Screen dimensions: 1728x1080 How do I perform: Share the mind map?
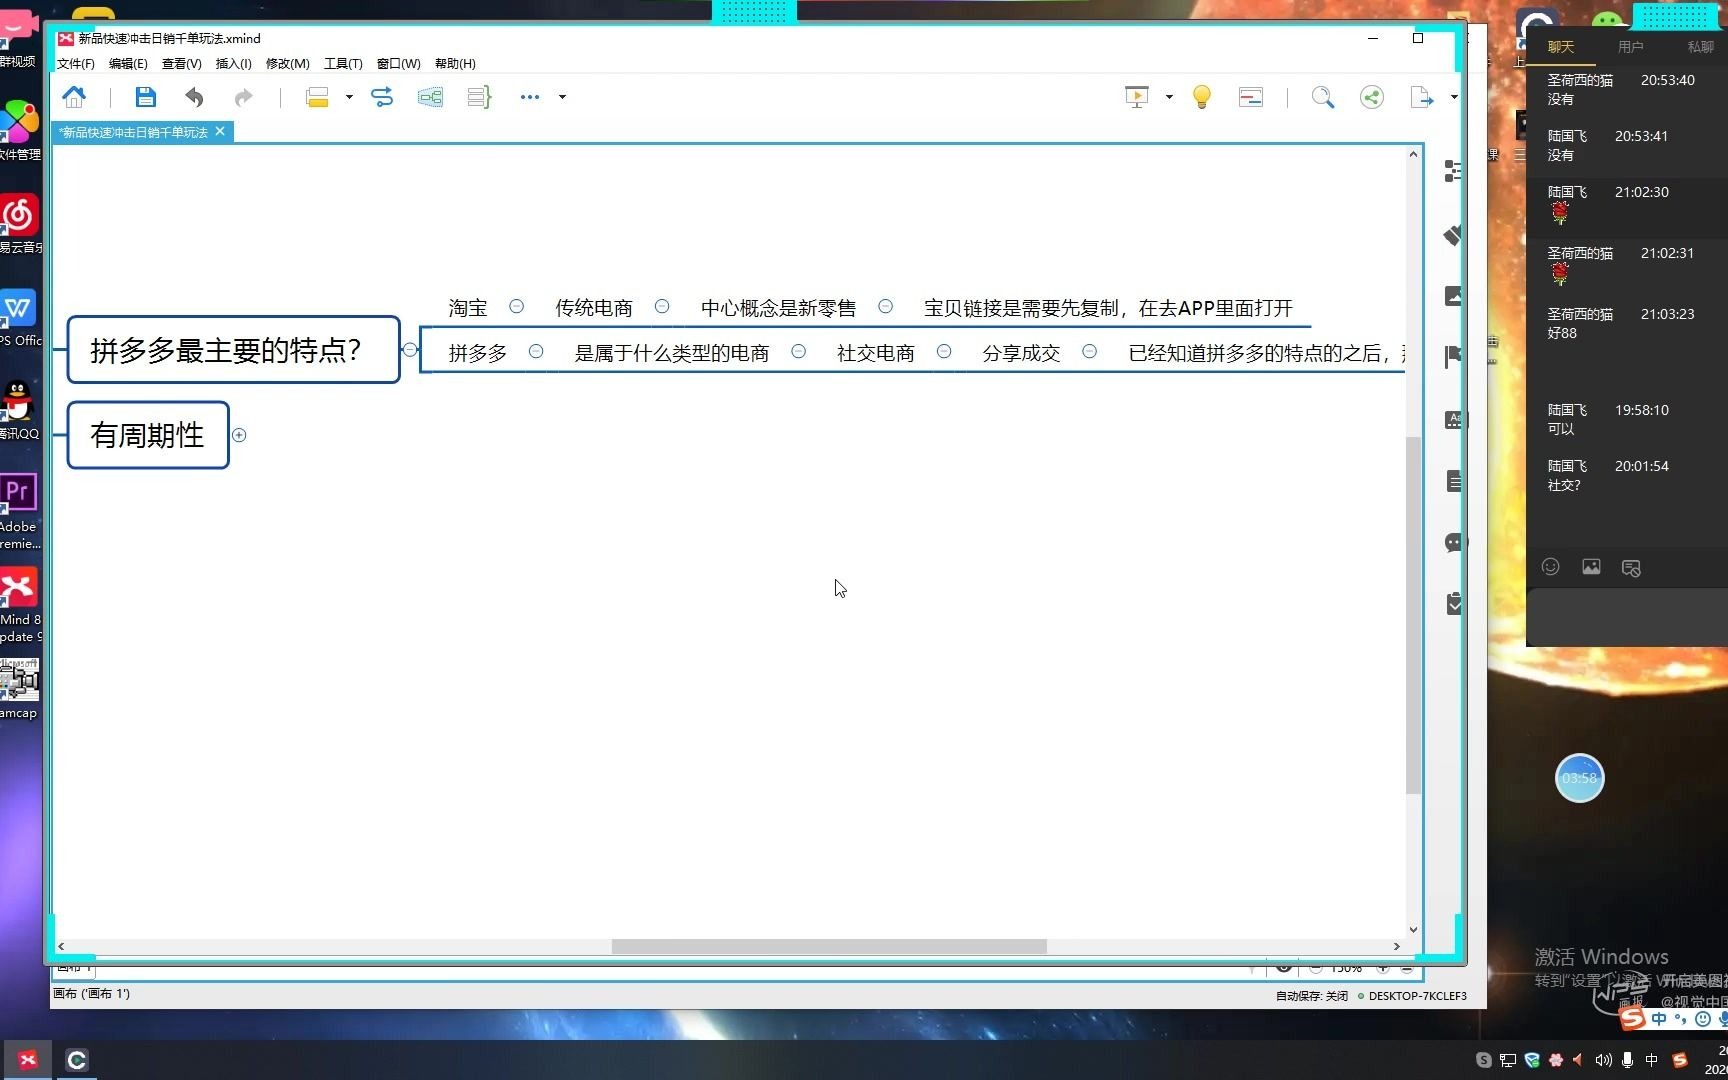[x=1372, y=97]
